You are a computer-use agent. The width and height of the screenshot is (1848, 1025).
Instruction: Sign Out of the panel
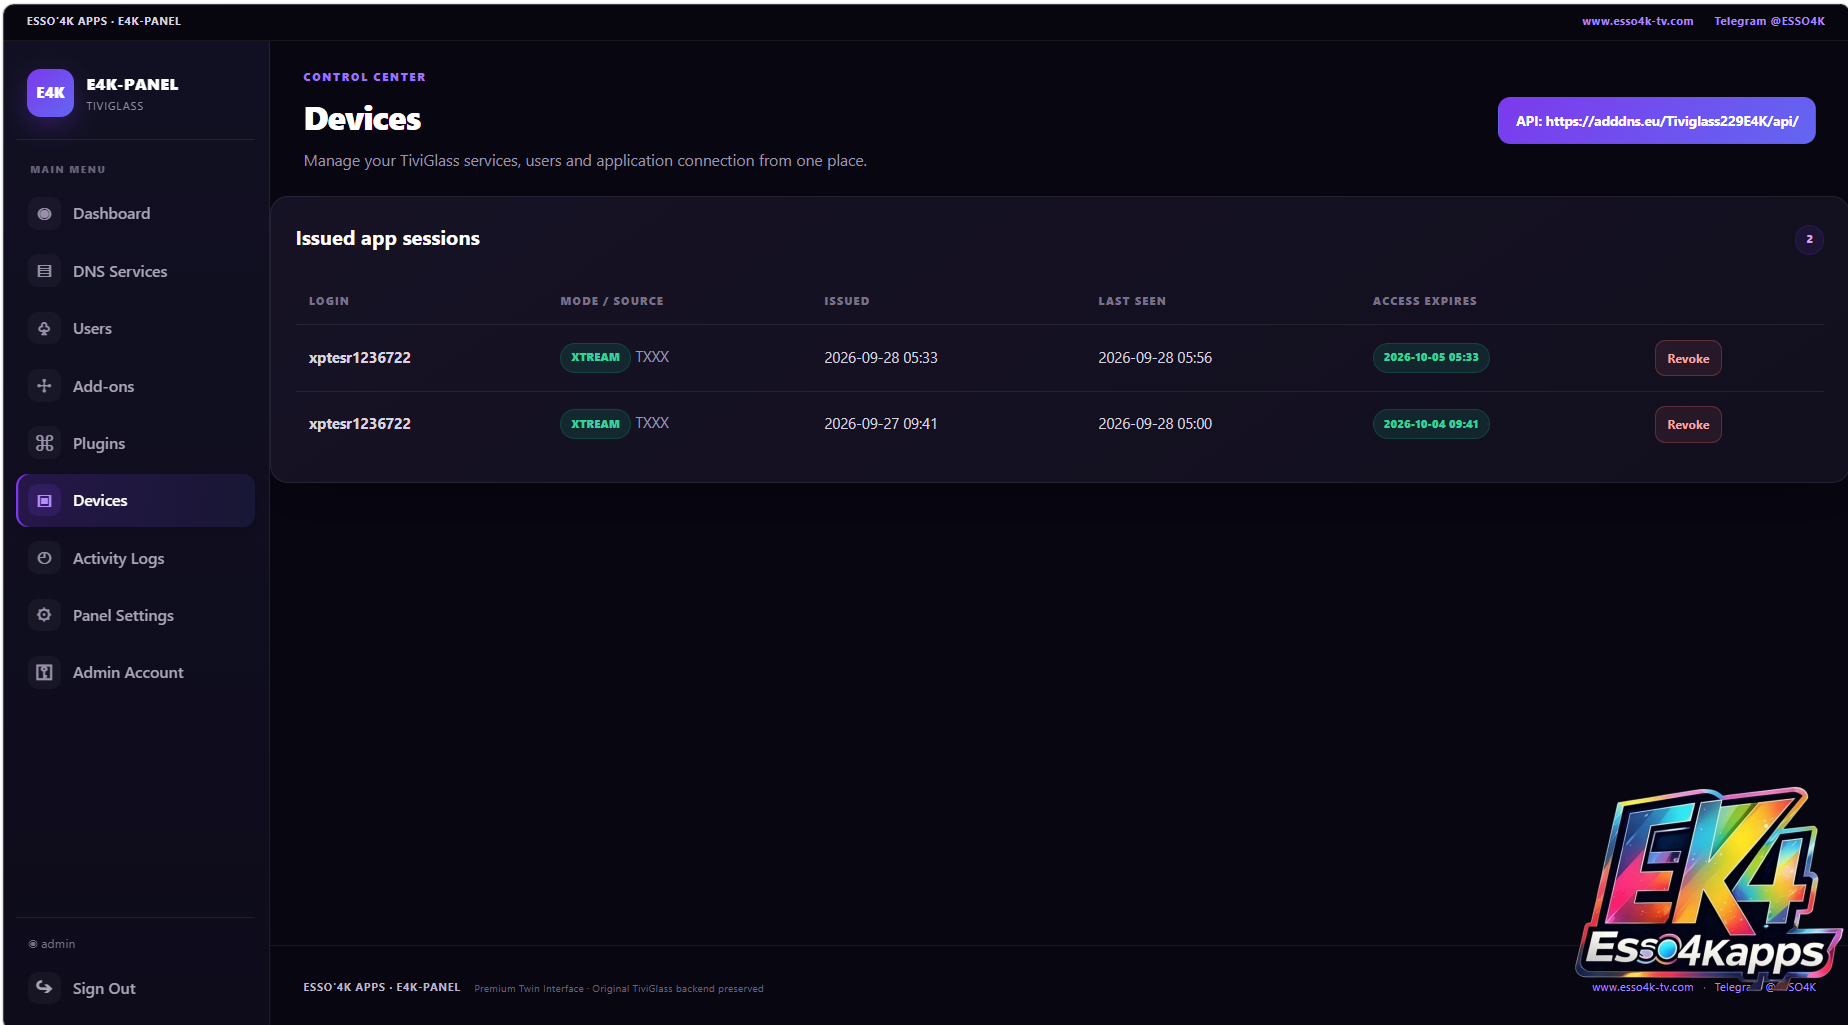[x=136, y=988]
